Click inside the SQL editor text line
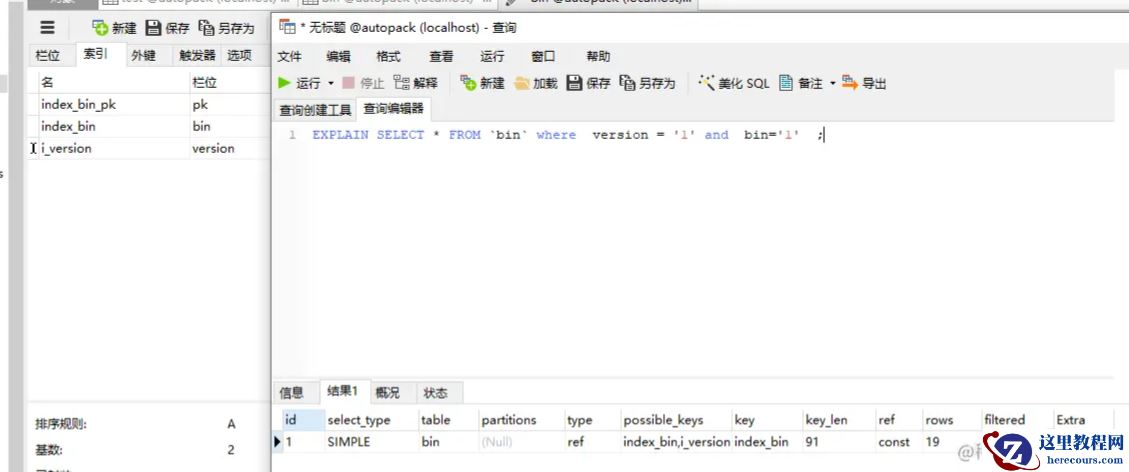1129x472 pixels. pos(567,135)
